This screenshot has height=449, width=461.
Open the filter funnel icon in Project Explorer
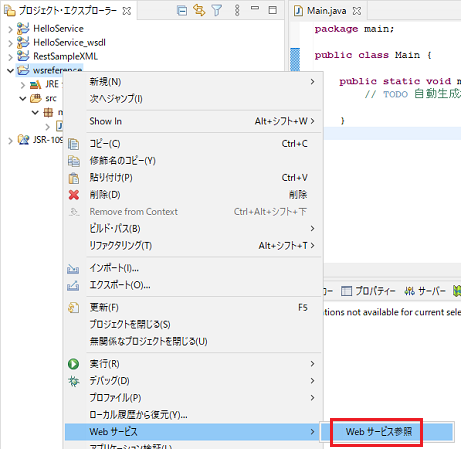point(217,11)
